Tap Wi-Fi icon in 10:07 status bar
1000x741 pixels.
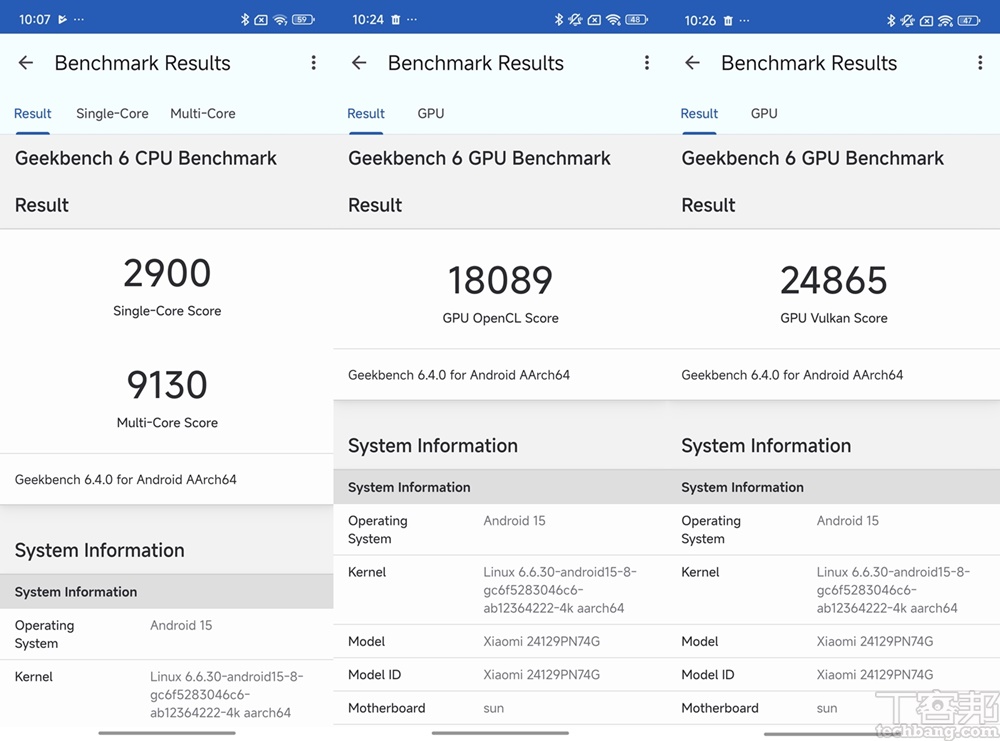click(280, 20)
